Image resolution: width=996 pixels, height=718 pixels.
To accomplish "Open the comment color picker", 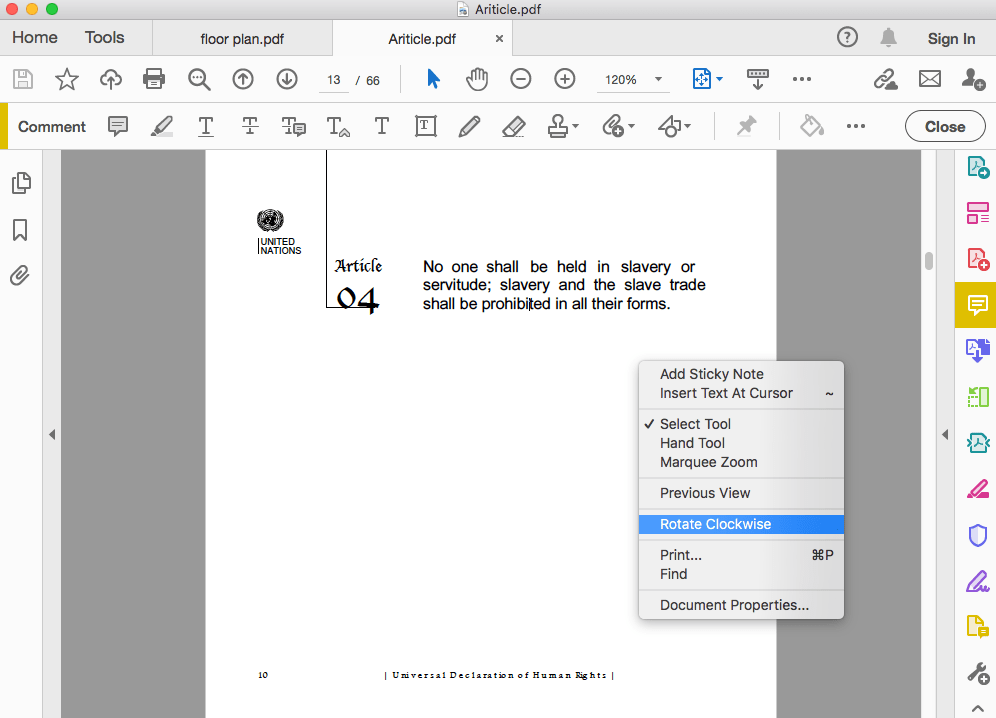I will point(811,126).
